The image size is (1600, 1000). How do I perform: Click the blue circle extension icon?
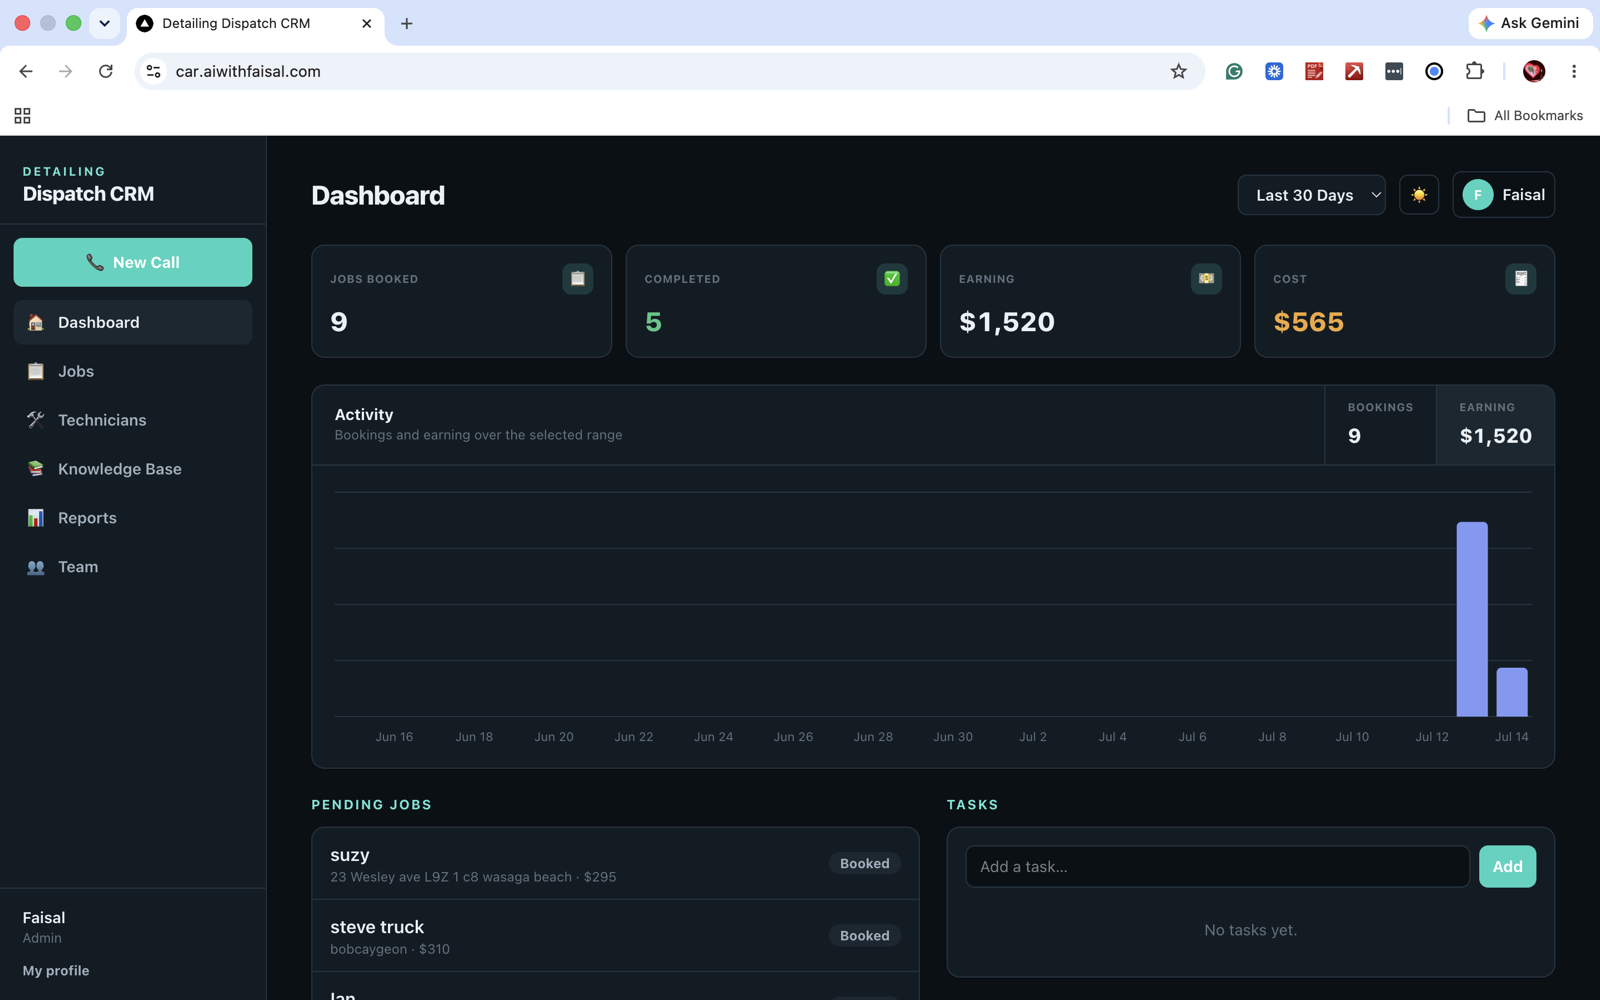(x=1434, y=71)
